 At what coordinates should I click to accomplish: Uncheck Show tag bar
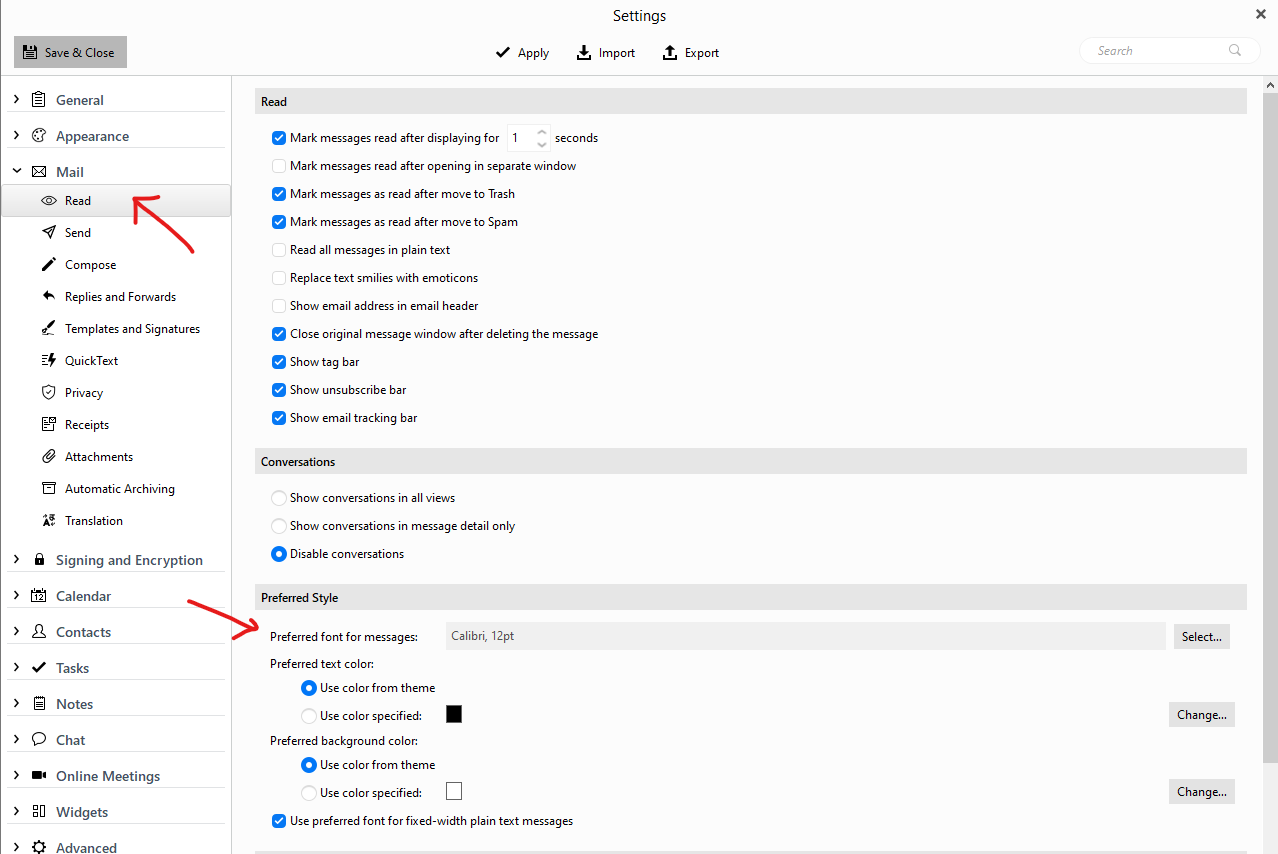click(x=278, y=361)
